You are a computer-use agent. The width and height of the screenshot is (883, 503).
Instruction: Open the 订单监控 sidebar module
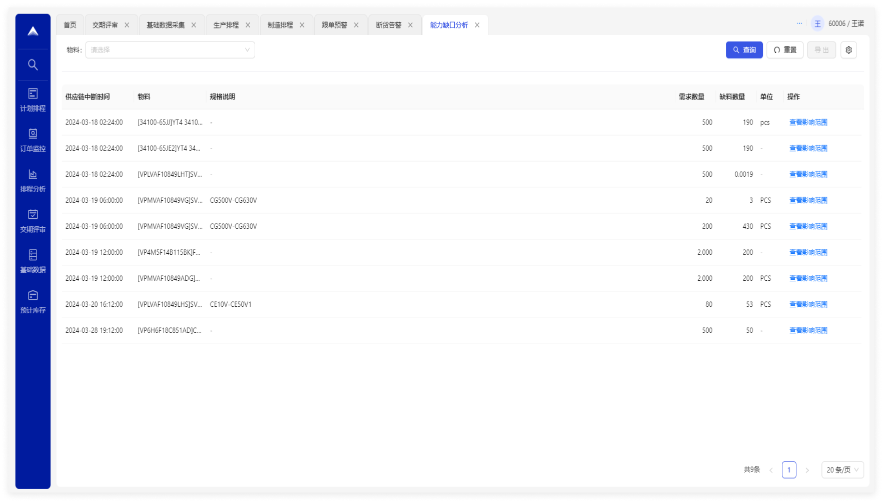pyautogui.click(x=33, y=140)
